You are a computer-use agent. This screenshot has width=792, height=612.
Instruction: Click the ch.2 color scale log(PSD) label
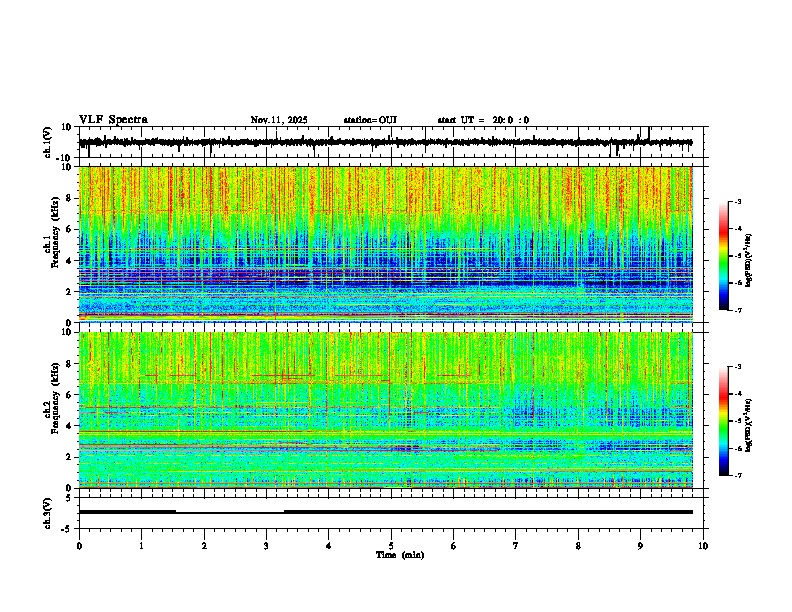click(749, 425)
